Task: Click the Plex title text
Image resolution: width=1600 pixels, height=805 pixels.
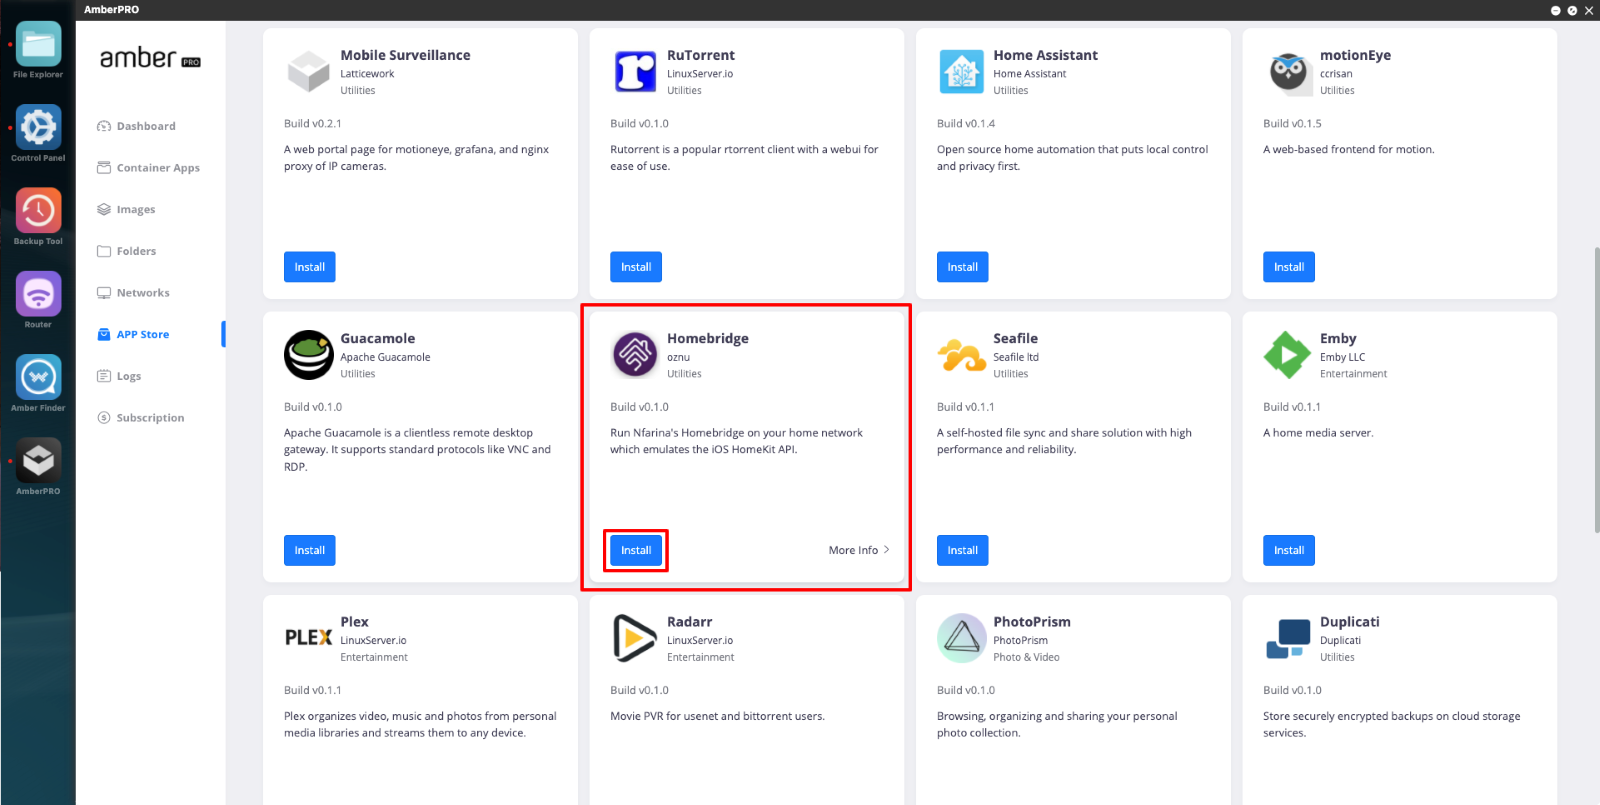Action: click(354, 622)
